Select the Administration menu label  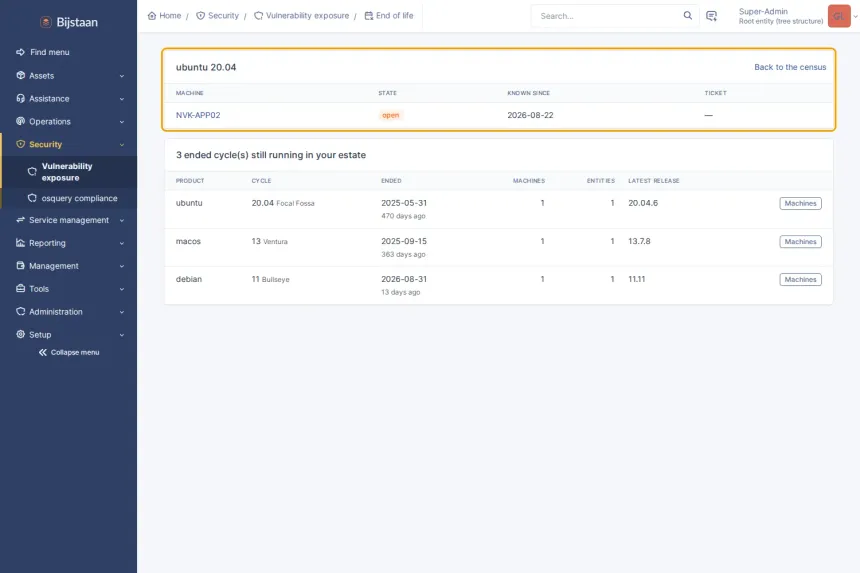(56, 311)
